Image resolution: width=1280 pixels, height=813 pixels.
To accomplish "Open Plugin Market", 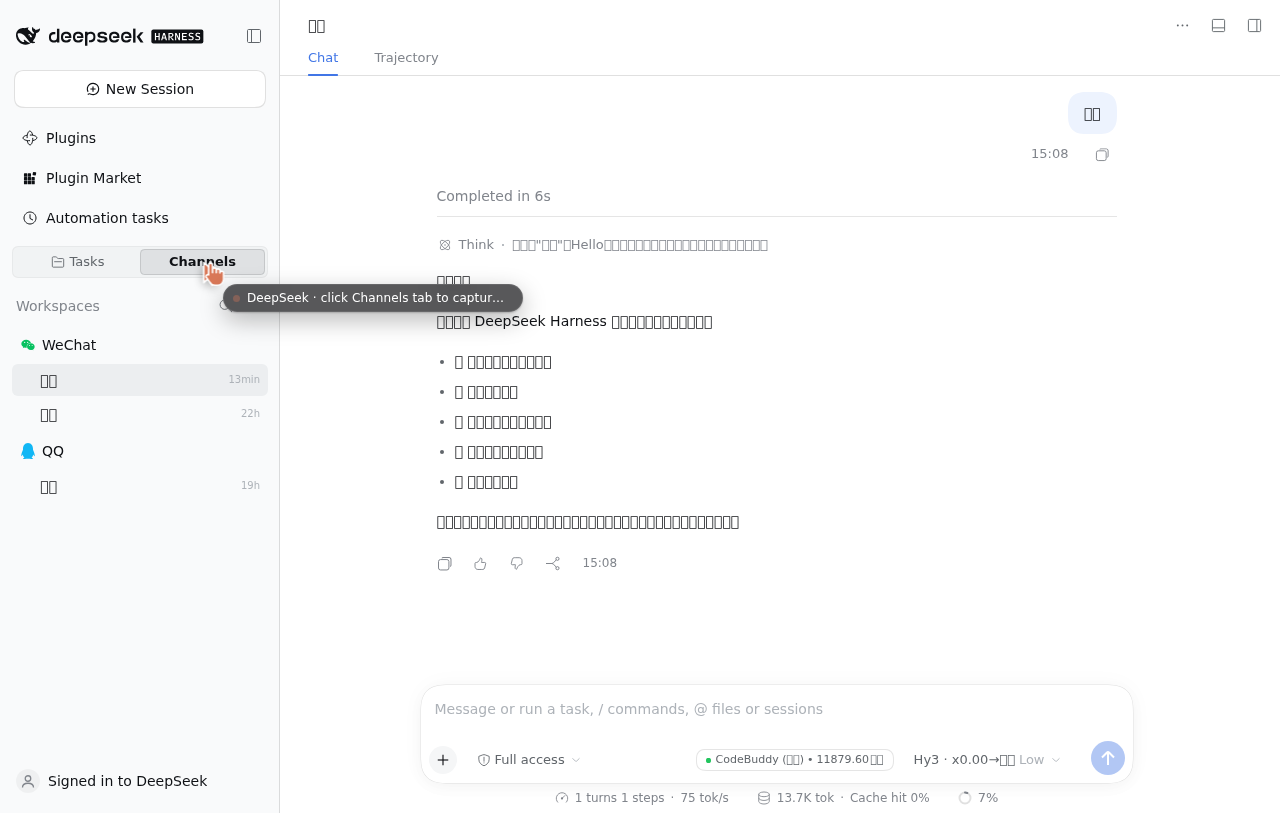I will 140,178.
